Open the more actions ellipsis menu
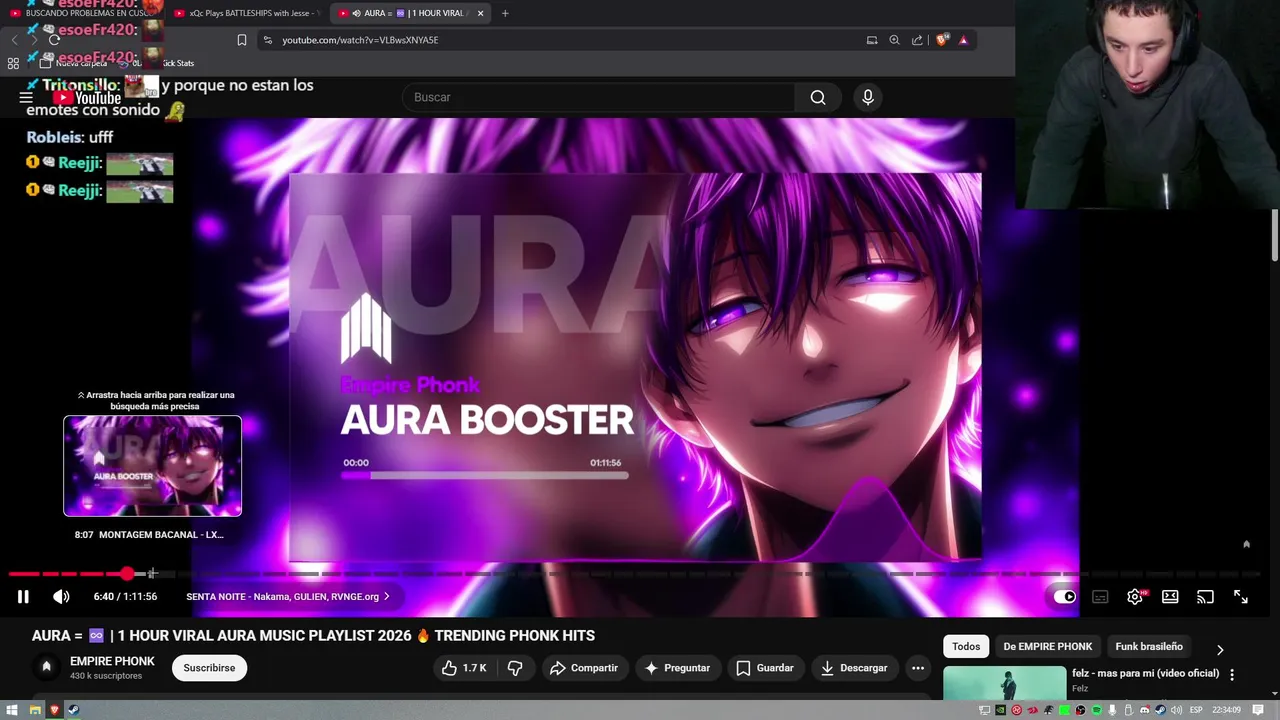Viewport: 1280px width, 720px height. [918, 668]
